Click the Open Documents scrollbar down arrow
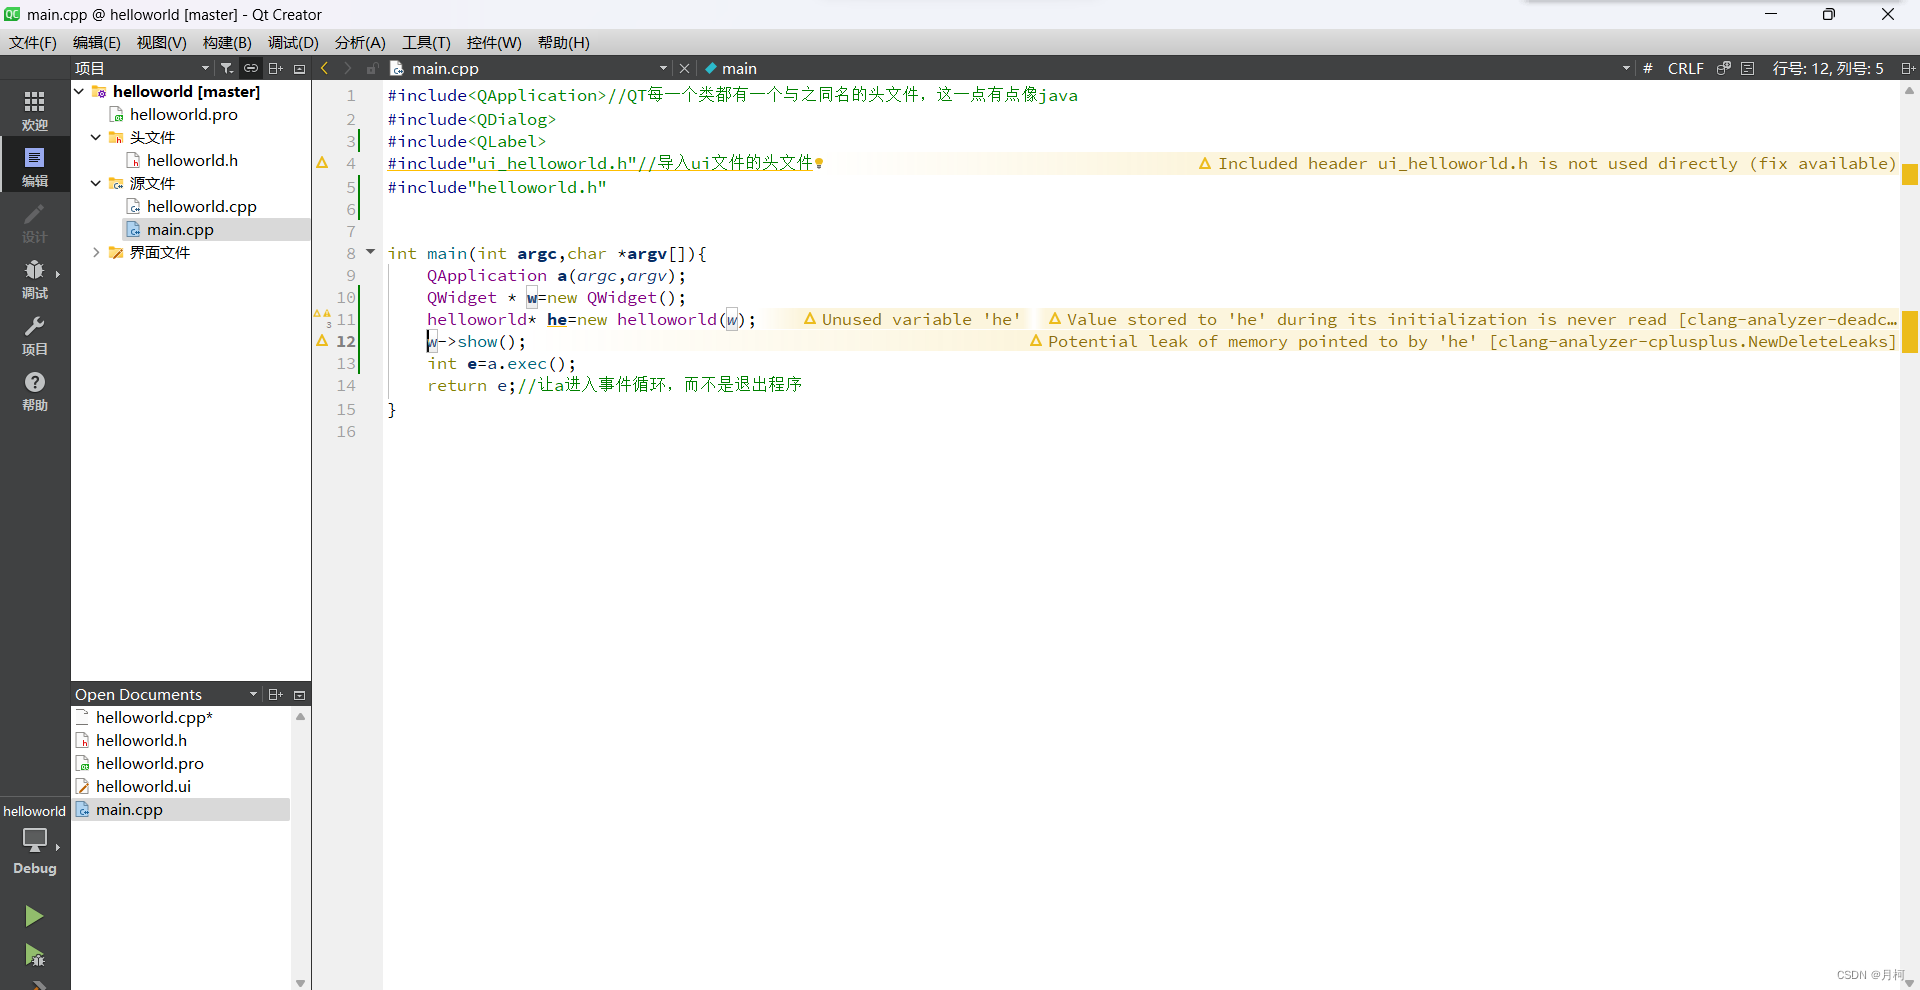The image size is (1920, 990). pyautogui.click(x=300, y=983)
